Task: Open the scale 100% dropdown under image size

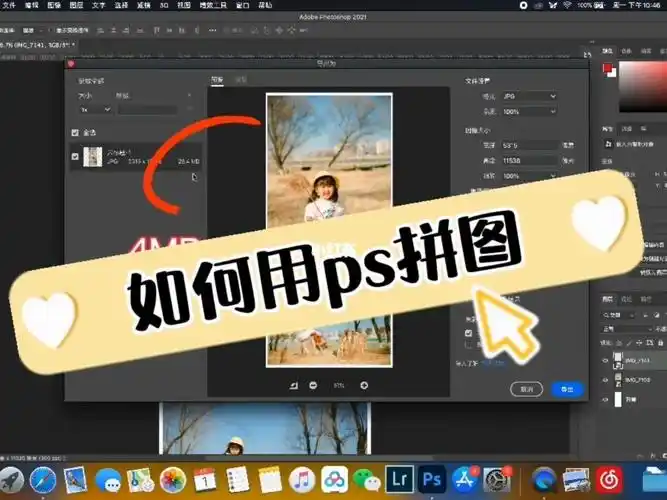Action: click(529, 176)
